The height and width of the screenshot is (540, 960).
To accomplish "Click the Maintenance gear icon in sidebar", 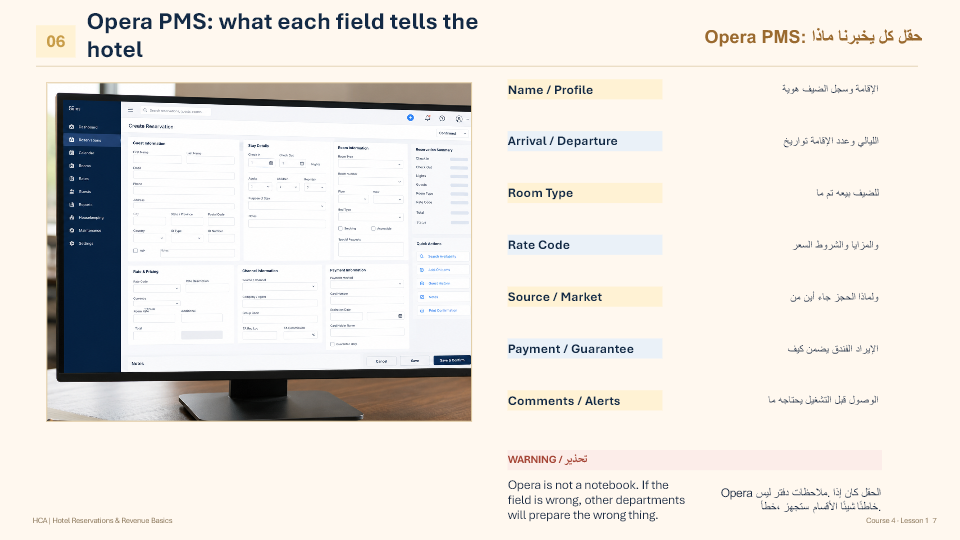I will point(72,230).
